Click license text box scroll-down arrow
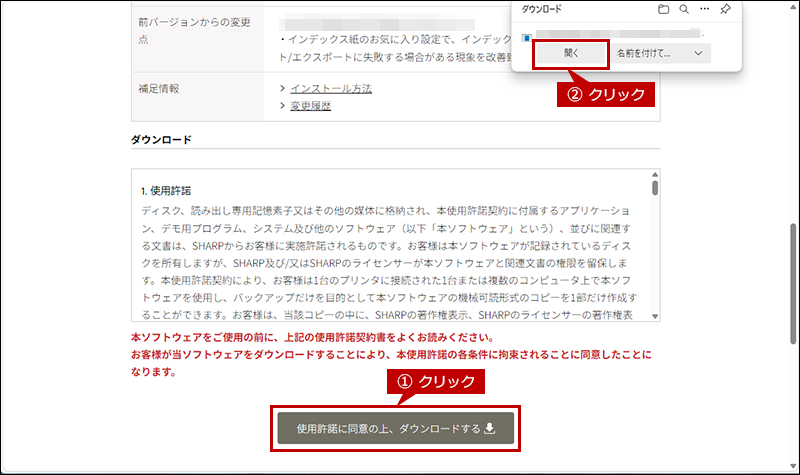This screenshot has height=475, width=800. (655, 316)
